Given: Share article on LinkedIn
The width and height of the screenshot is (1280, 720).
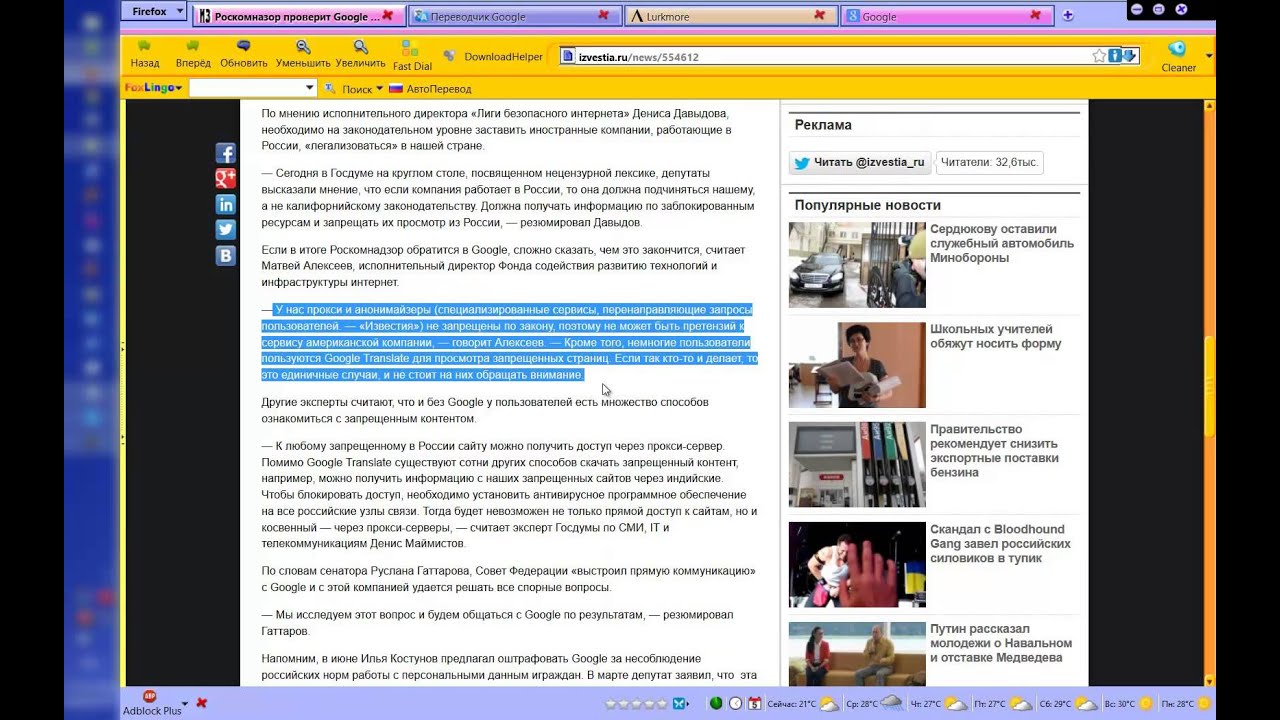Looking at the screenshot, I should pos(226,204).
